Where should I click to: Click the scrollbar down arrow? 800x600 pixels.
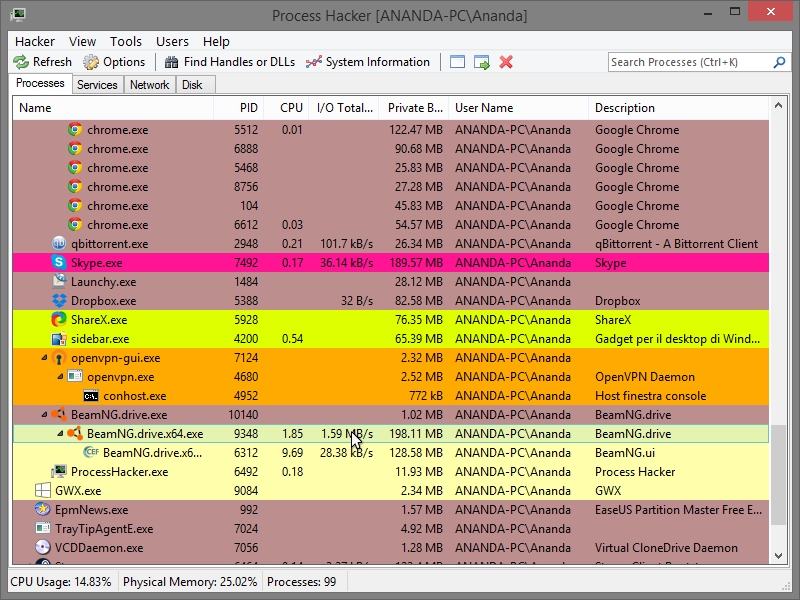click(778, 556)
